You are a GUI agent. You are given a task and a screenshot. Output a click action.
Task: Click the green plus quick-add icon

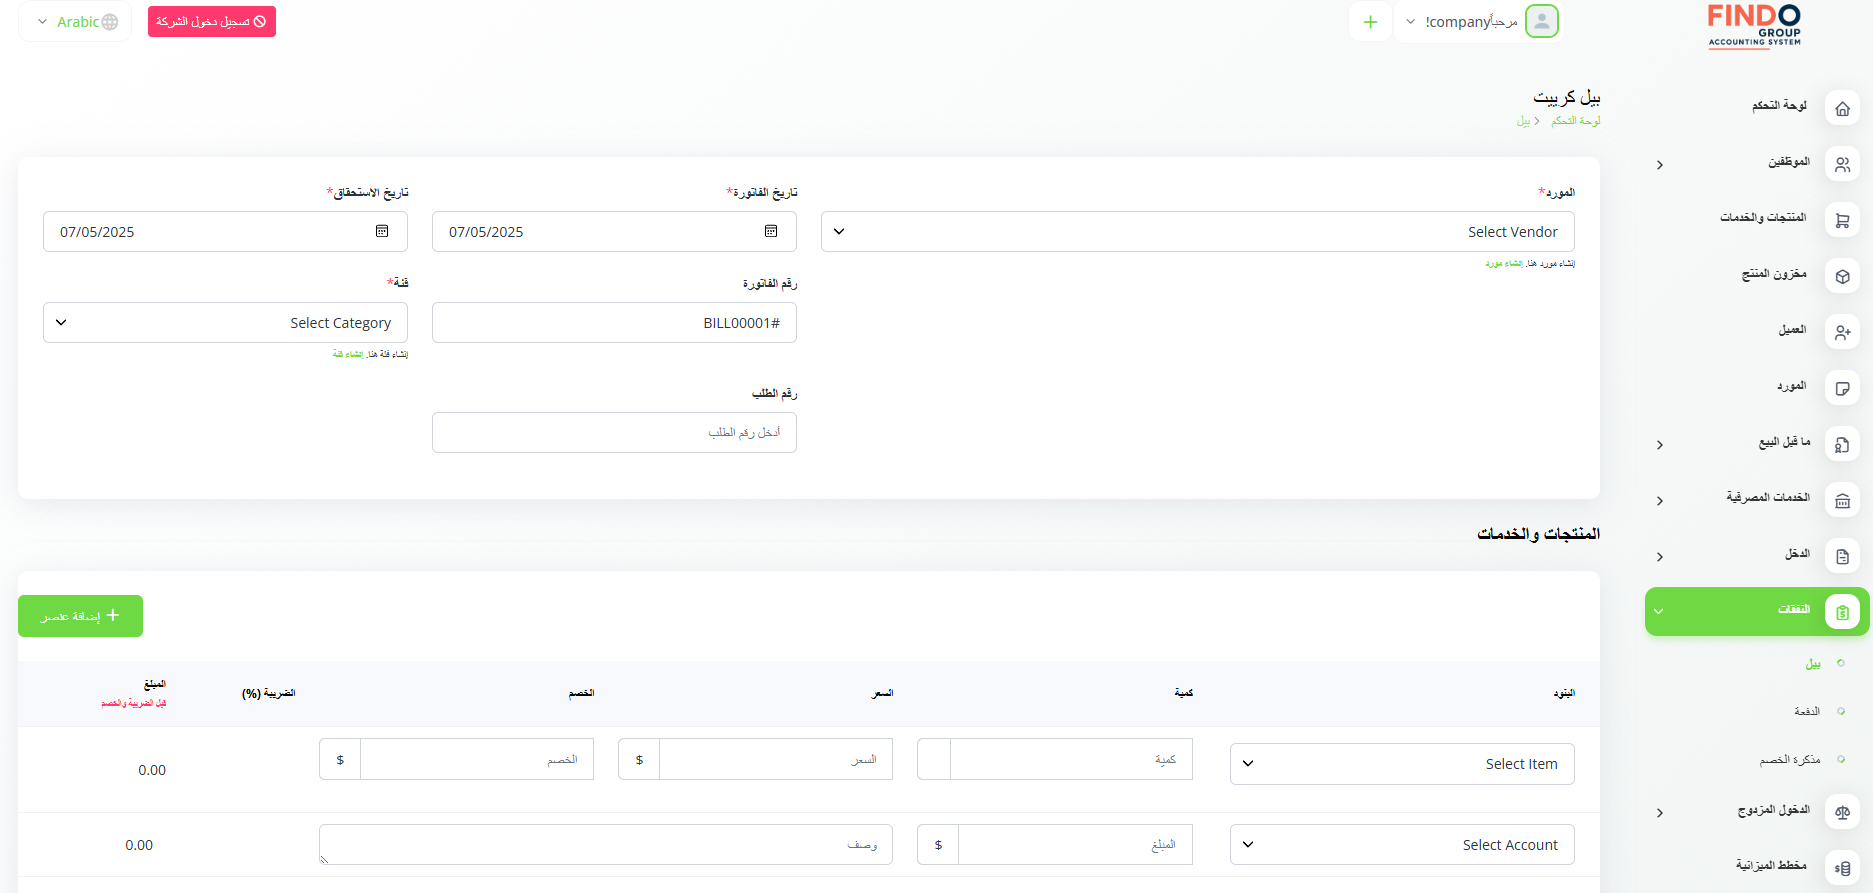(1370, 22)
